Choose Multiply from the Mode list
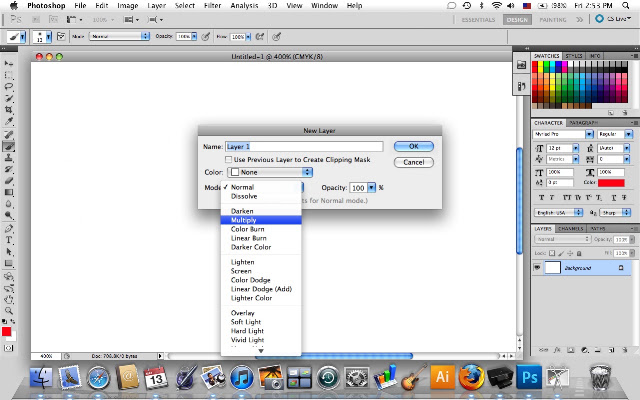This screenshot has height=400, width=640. coord(261,220)
